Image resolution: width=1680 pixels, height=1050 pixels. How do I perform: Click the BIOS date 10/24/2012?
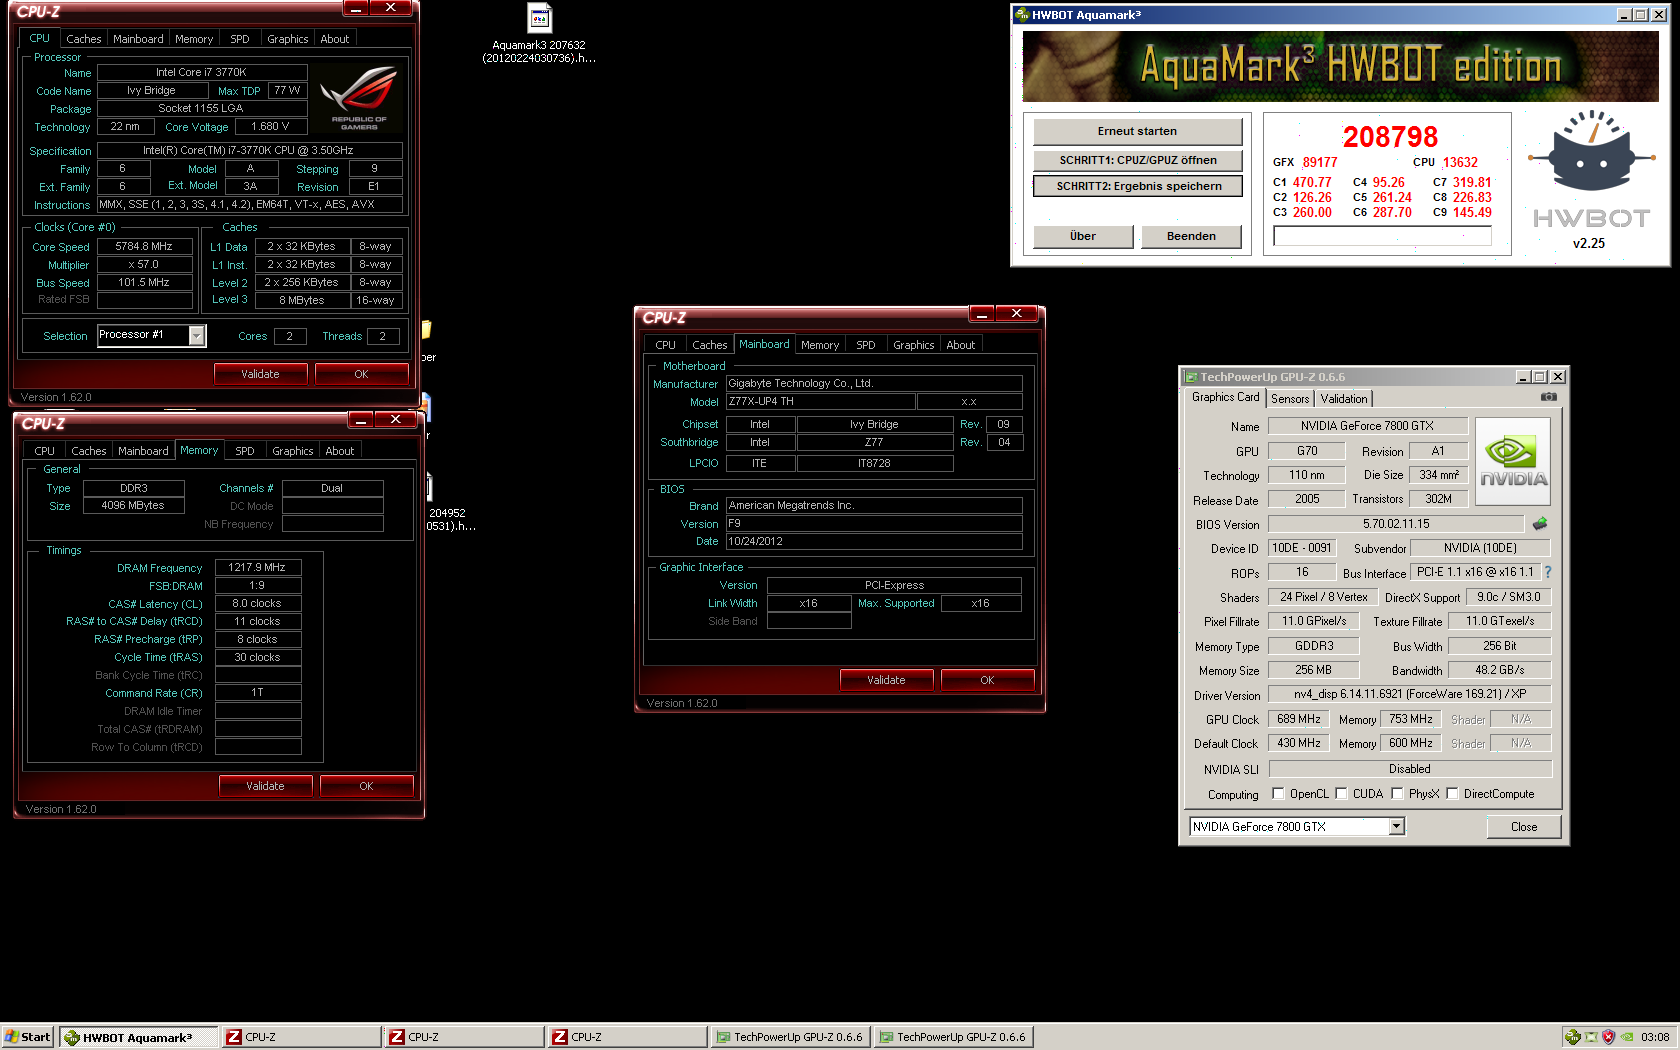click(874, 541)
